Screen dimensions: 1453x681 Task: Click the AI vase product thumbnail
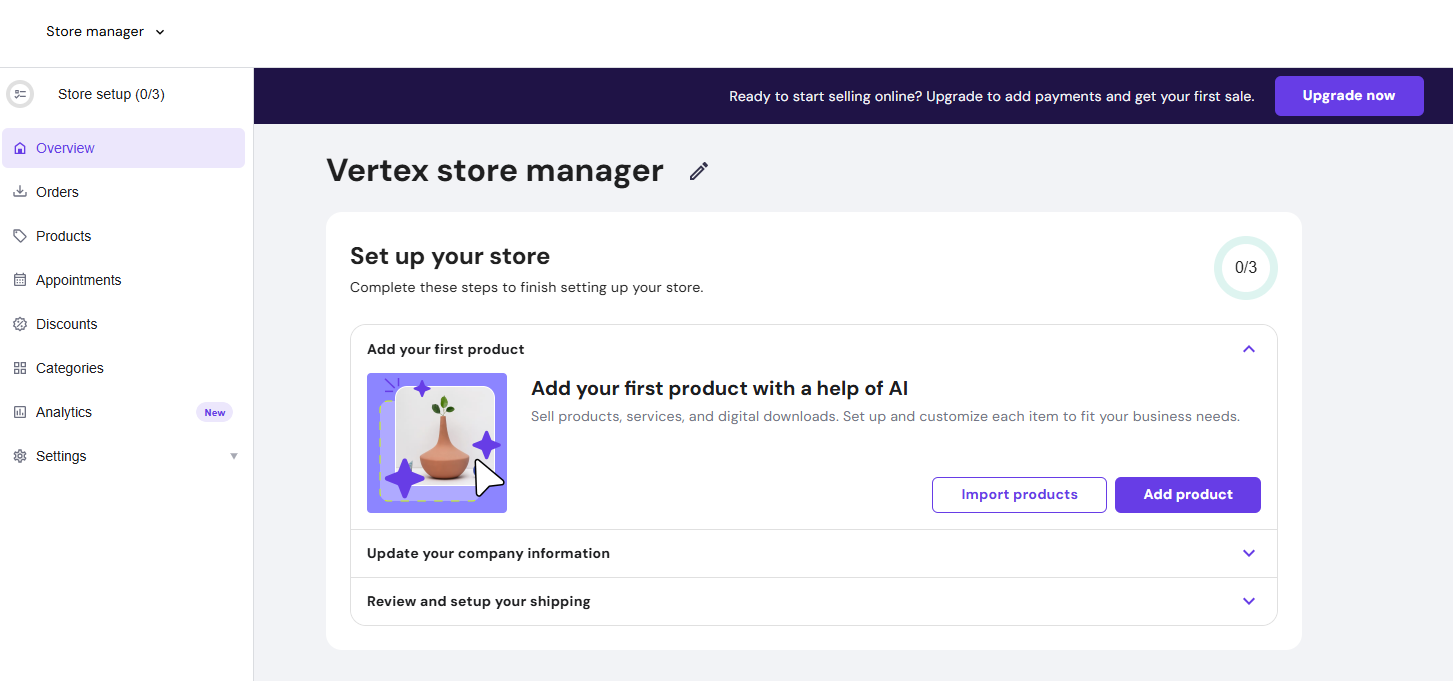click(437, 442)
